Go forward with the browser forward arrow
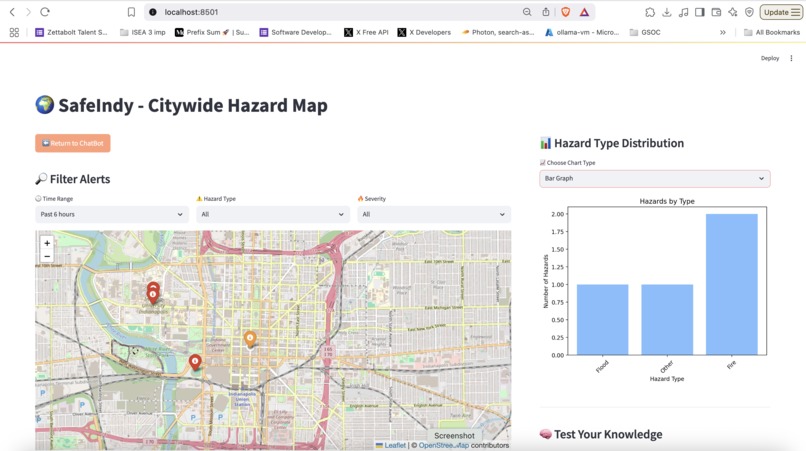806x451 pixels. coord(28,12)
